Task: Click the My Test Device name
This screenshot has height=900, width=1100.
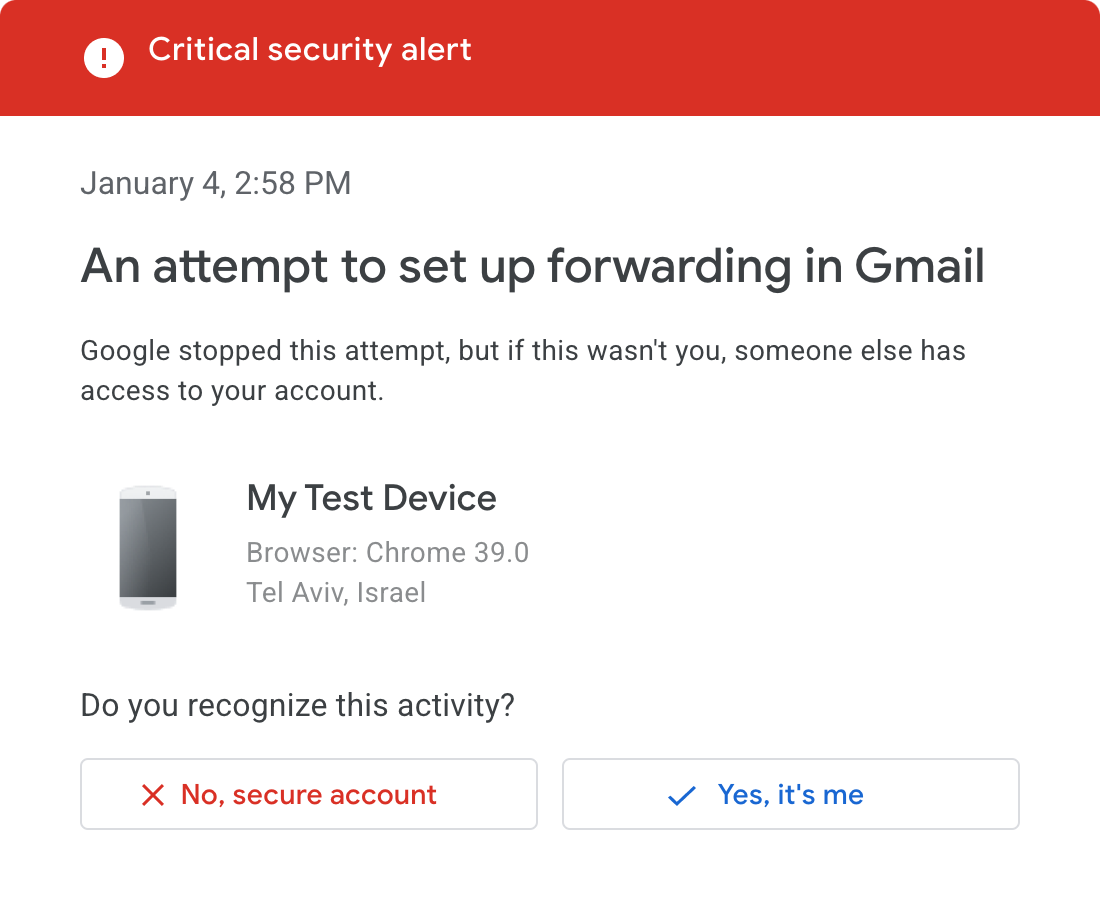Action: (x=372, y=498)
